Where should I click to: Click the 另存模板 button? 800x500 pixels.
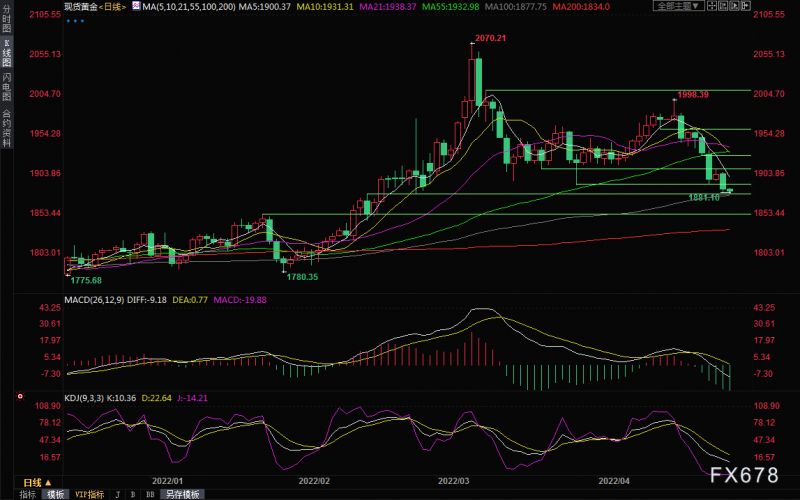182,494
